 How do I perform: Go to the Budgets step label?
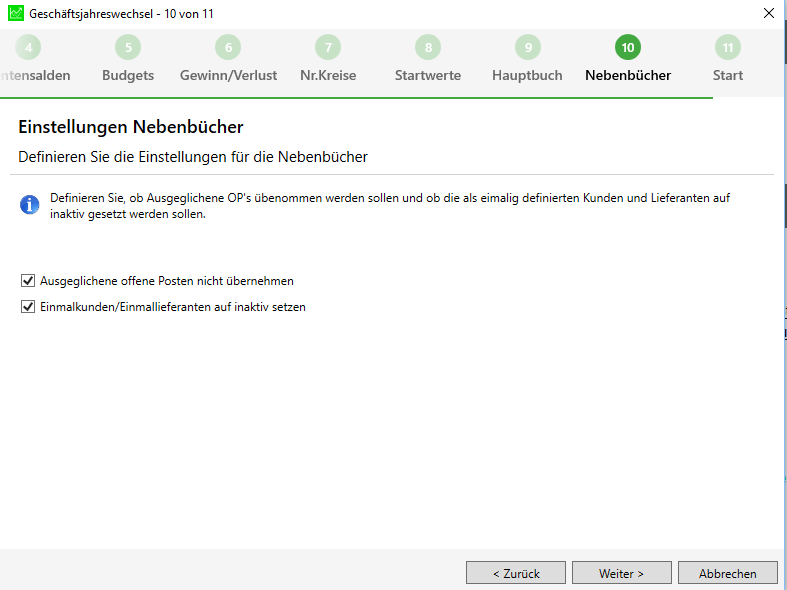(x=128, y=75)
